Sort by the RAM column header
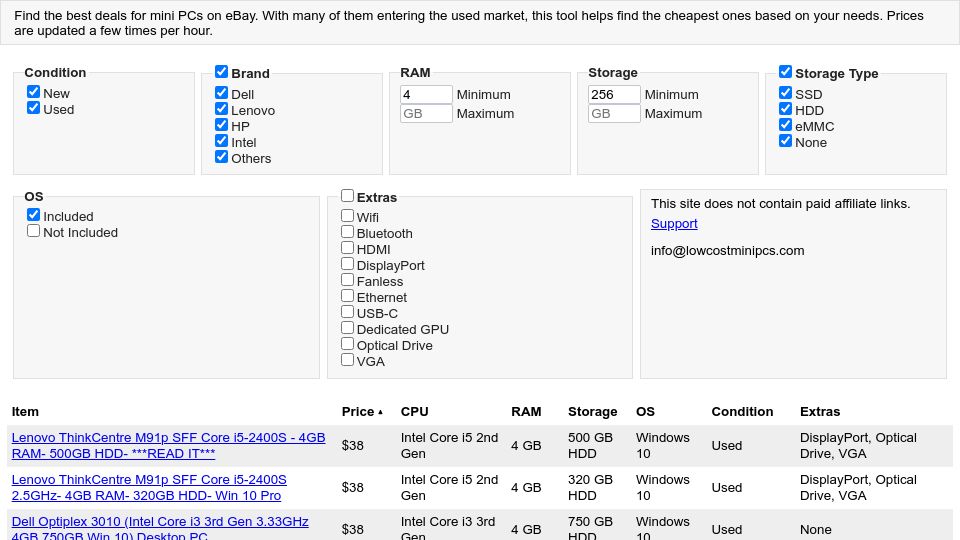This screenshot has width=960, height=540. click(526, 411)
